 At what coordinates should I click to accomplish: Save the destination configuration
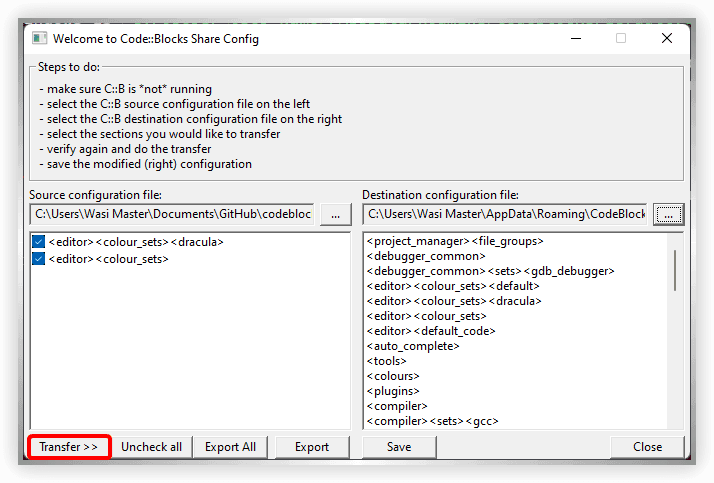point(399,447)
